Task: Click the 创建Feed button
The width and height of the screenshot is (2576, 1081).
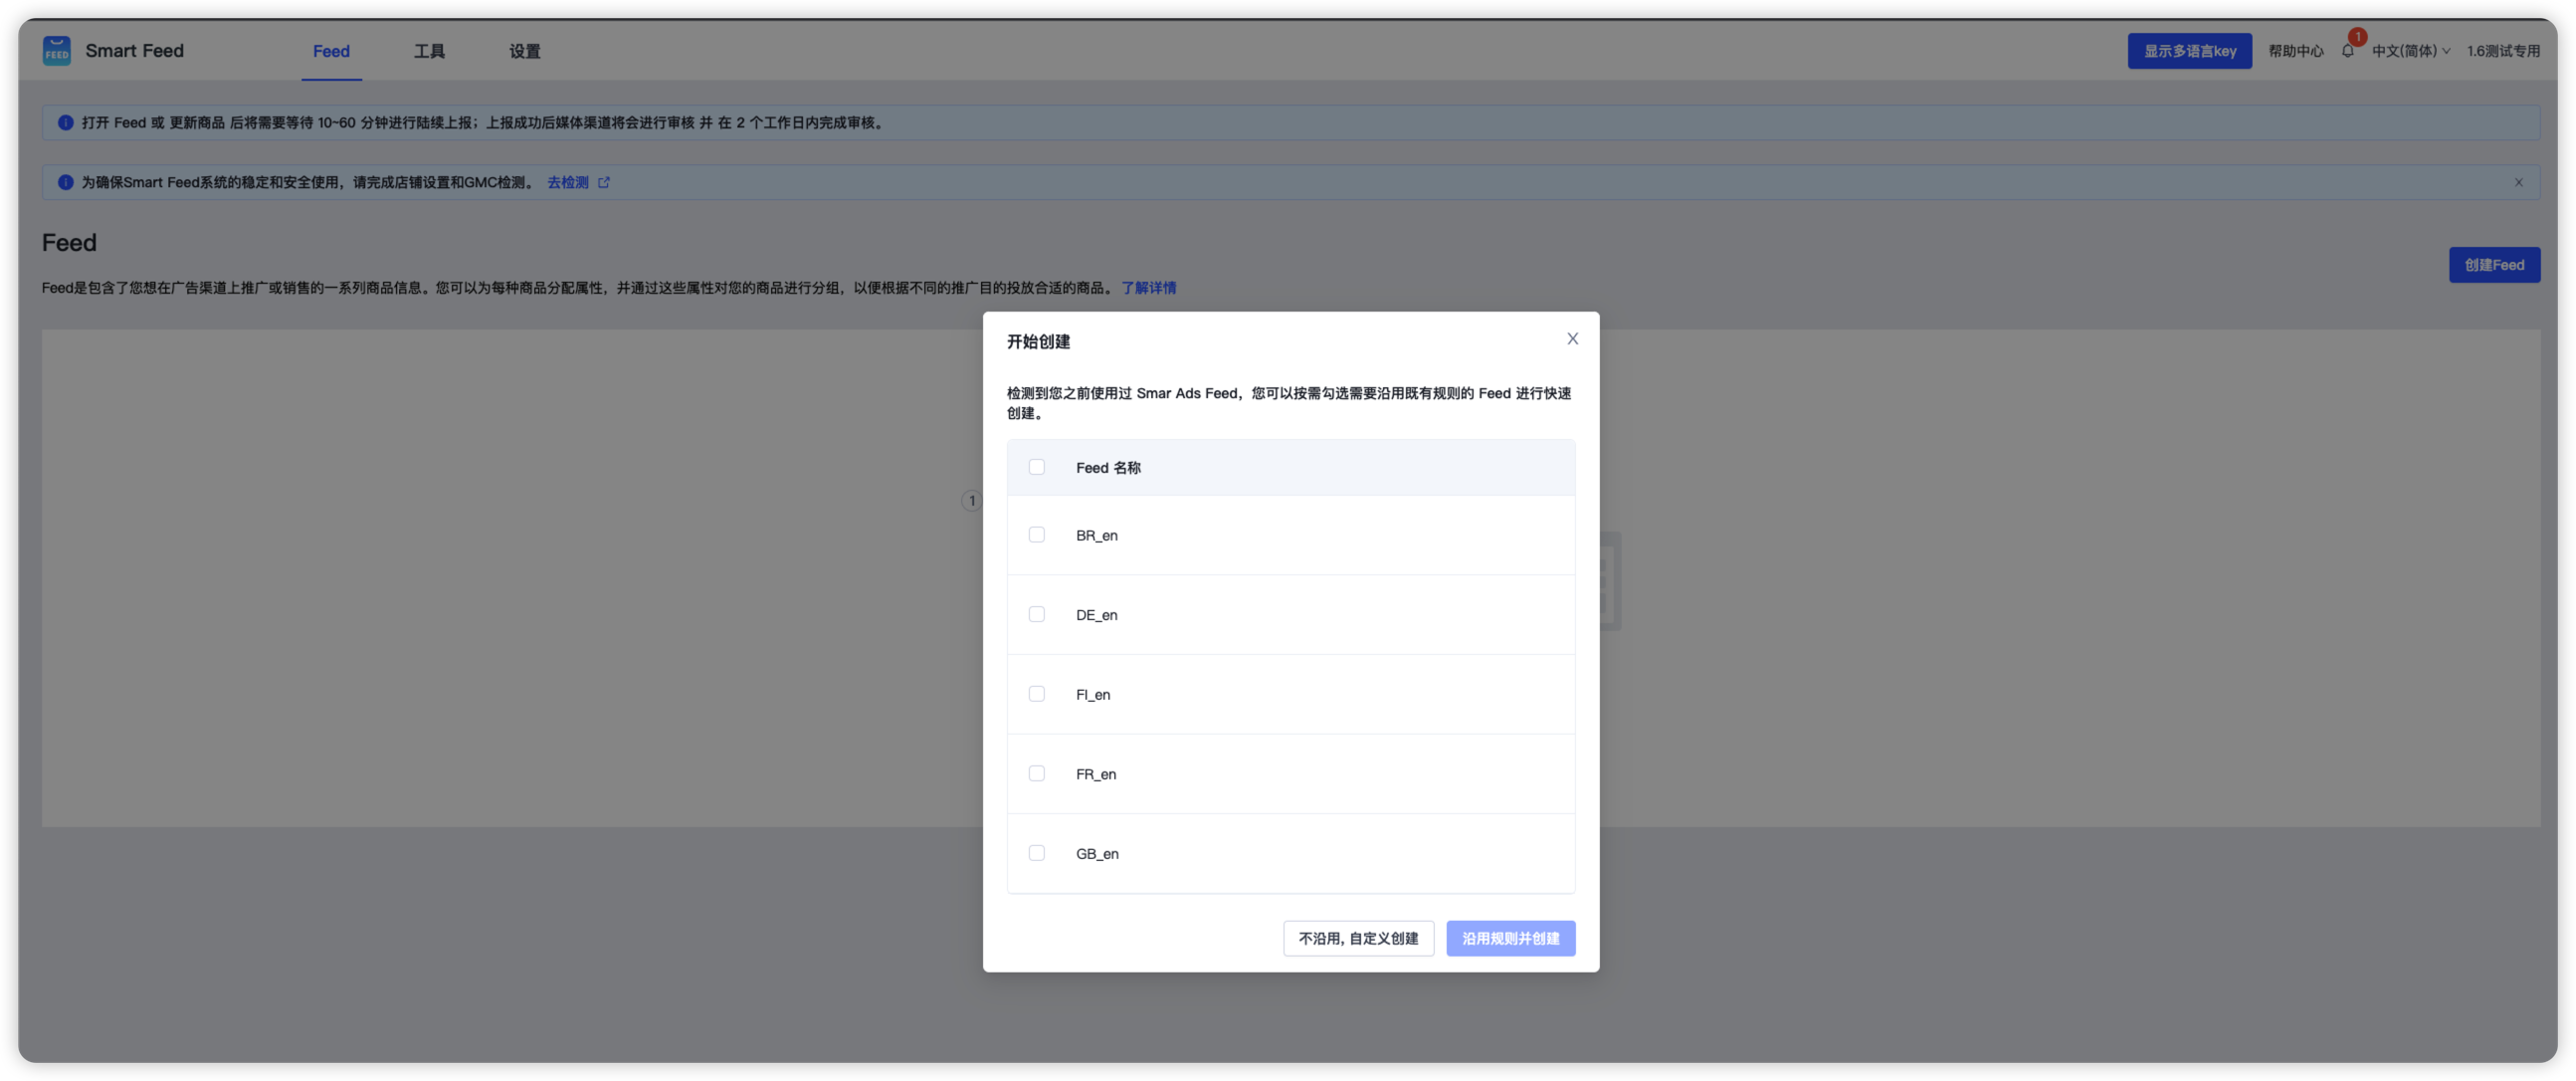Action: click(2494, 265)
